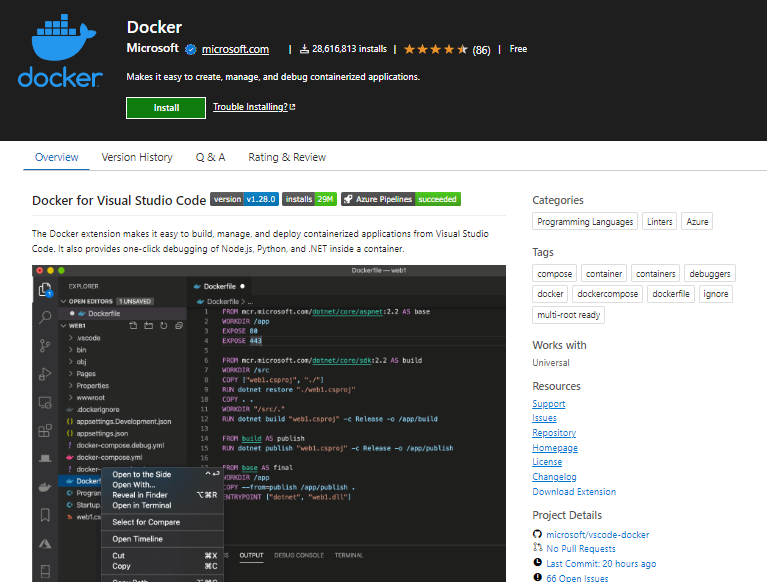767x582 pixels.
Task: Open the Changelog link
Action: [x=554, y=477]
